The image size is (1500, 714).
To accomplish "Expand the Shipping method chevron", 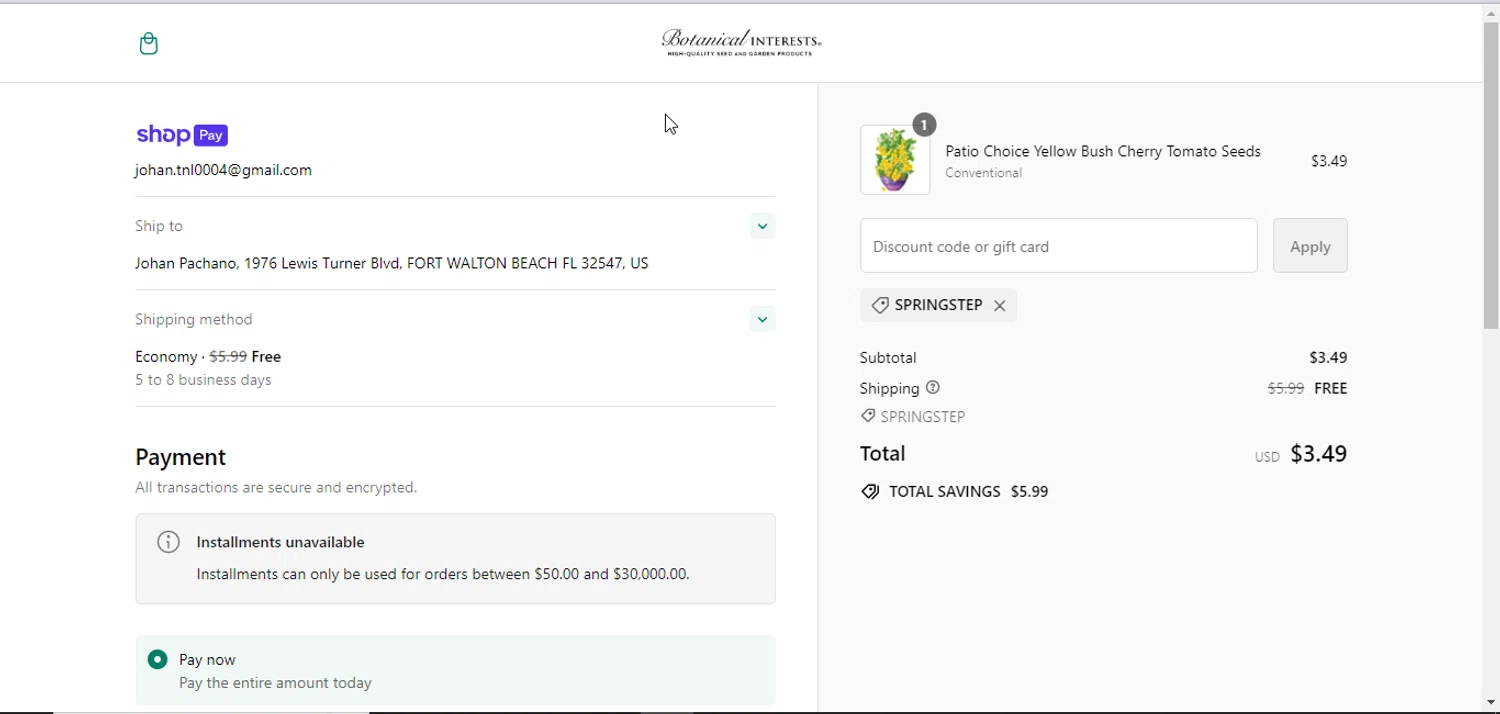I will 762,319.
